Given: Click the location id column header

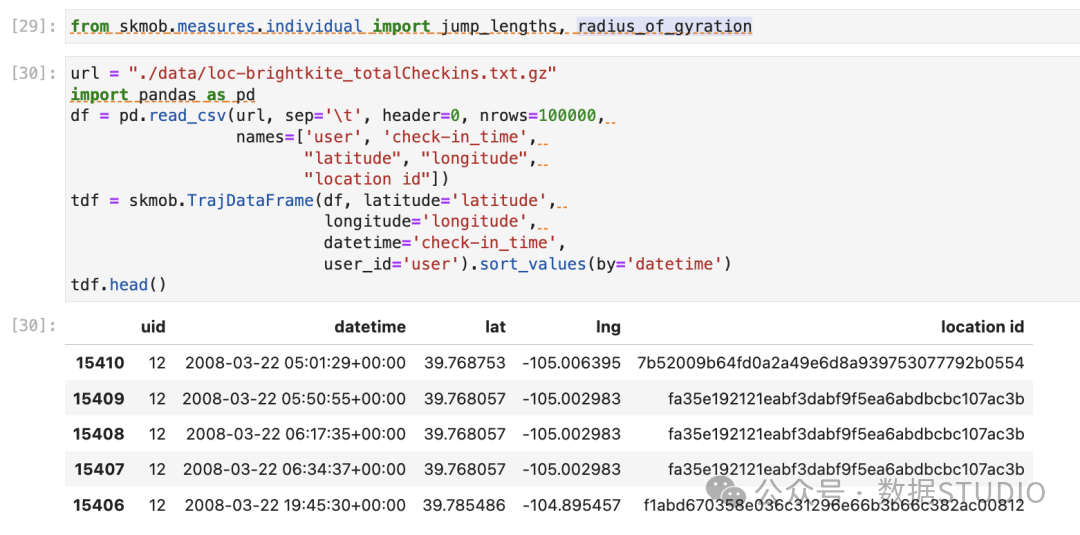Looking at the screenshot, I should coord(982,326).
